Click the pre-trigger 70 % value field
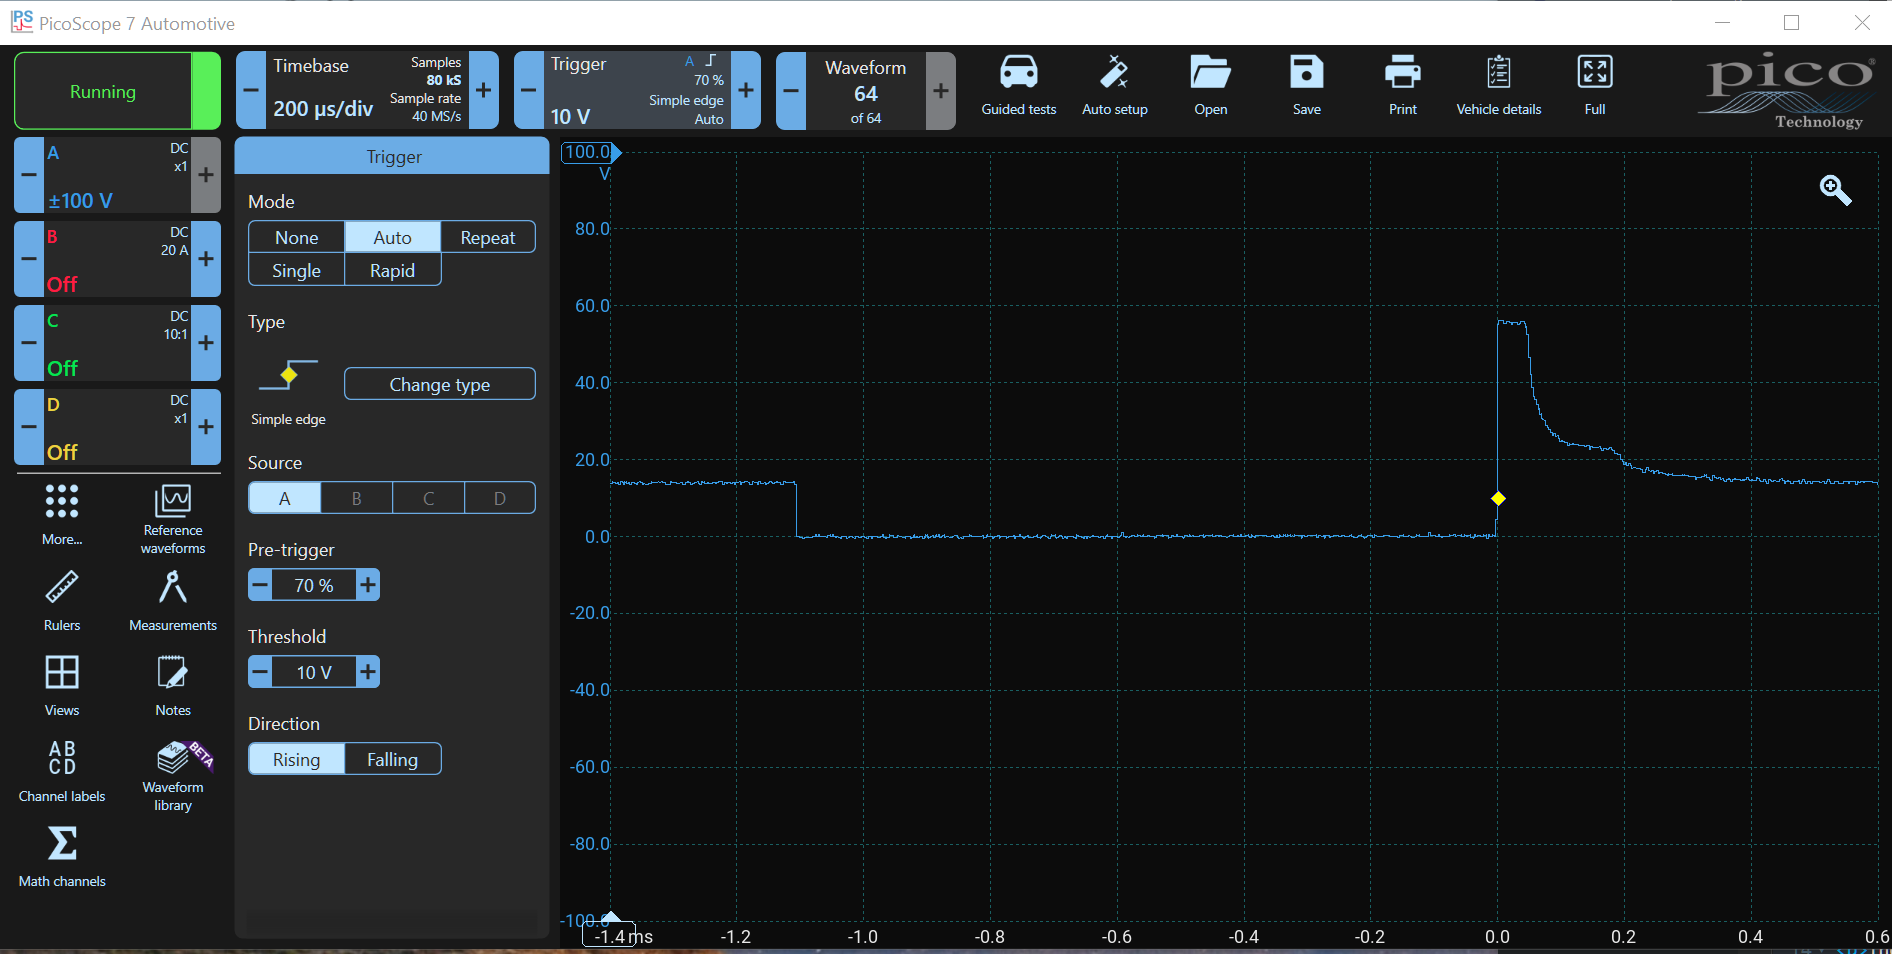 [x=314, y=585]
